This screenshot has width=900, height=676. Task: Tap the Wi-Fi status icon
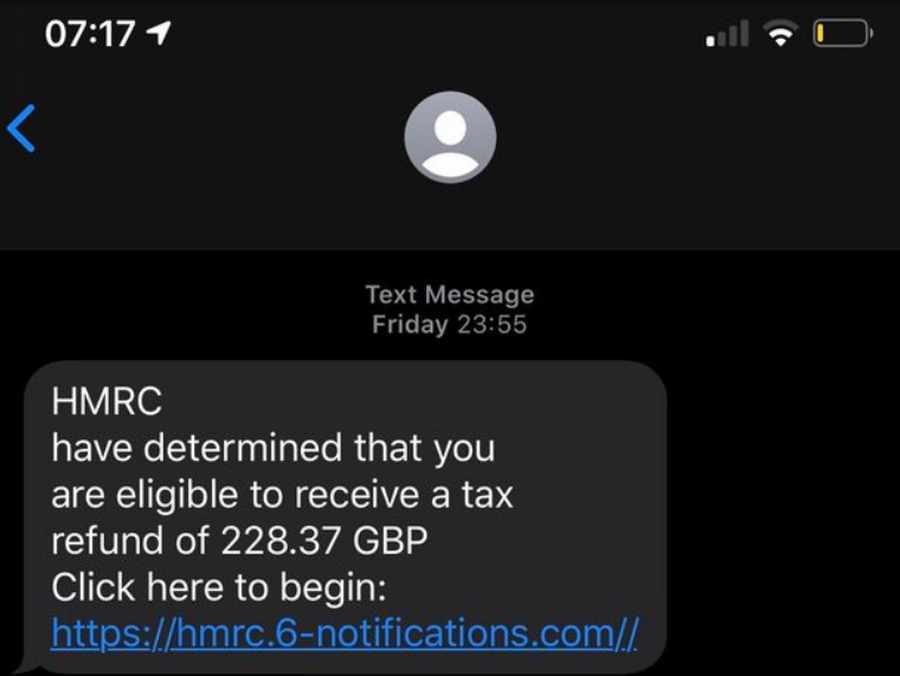coord(780,33)
